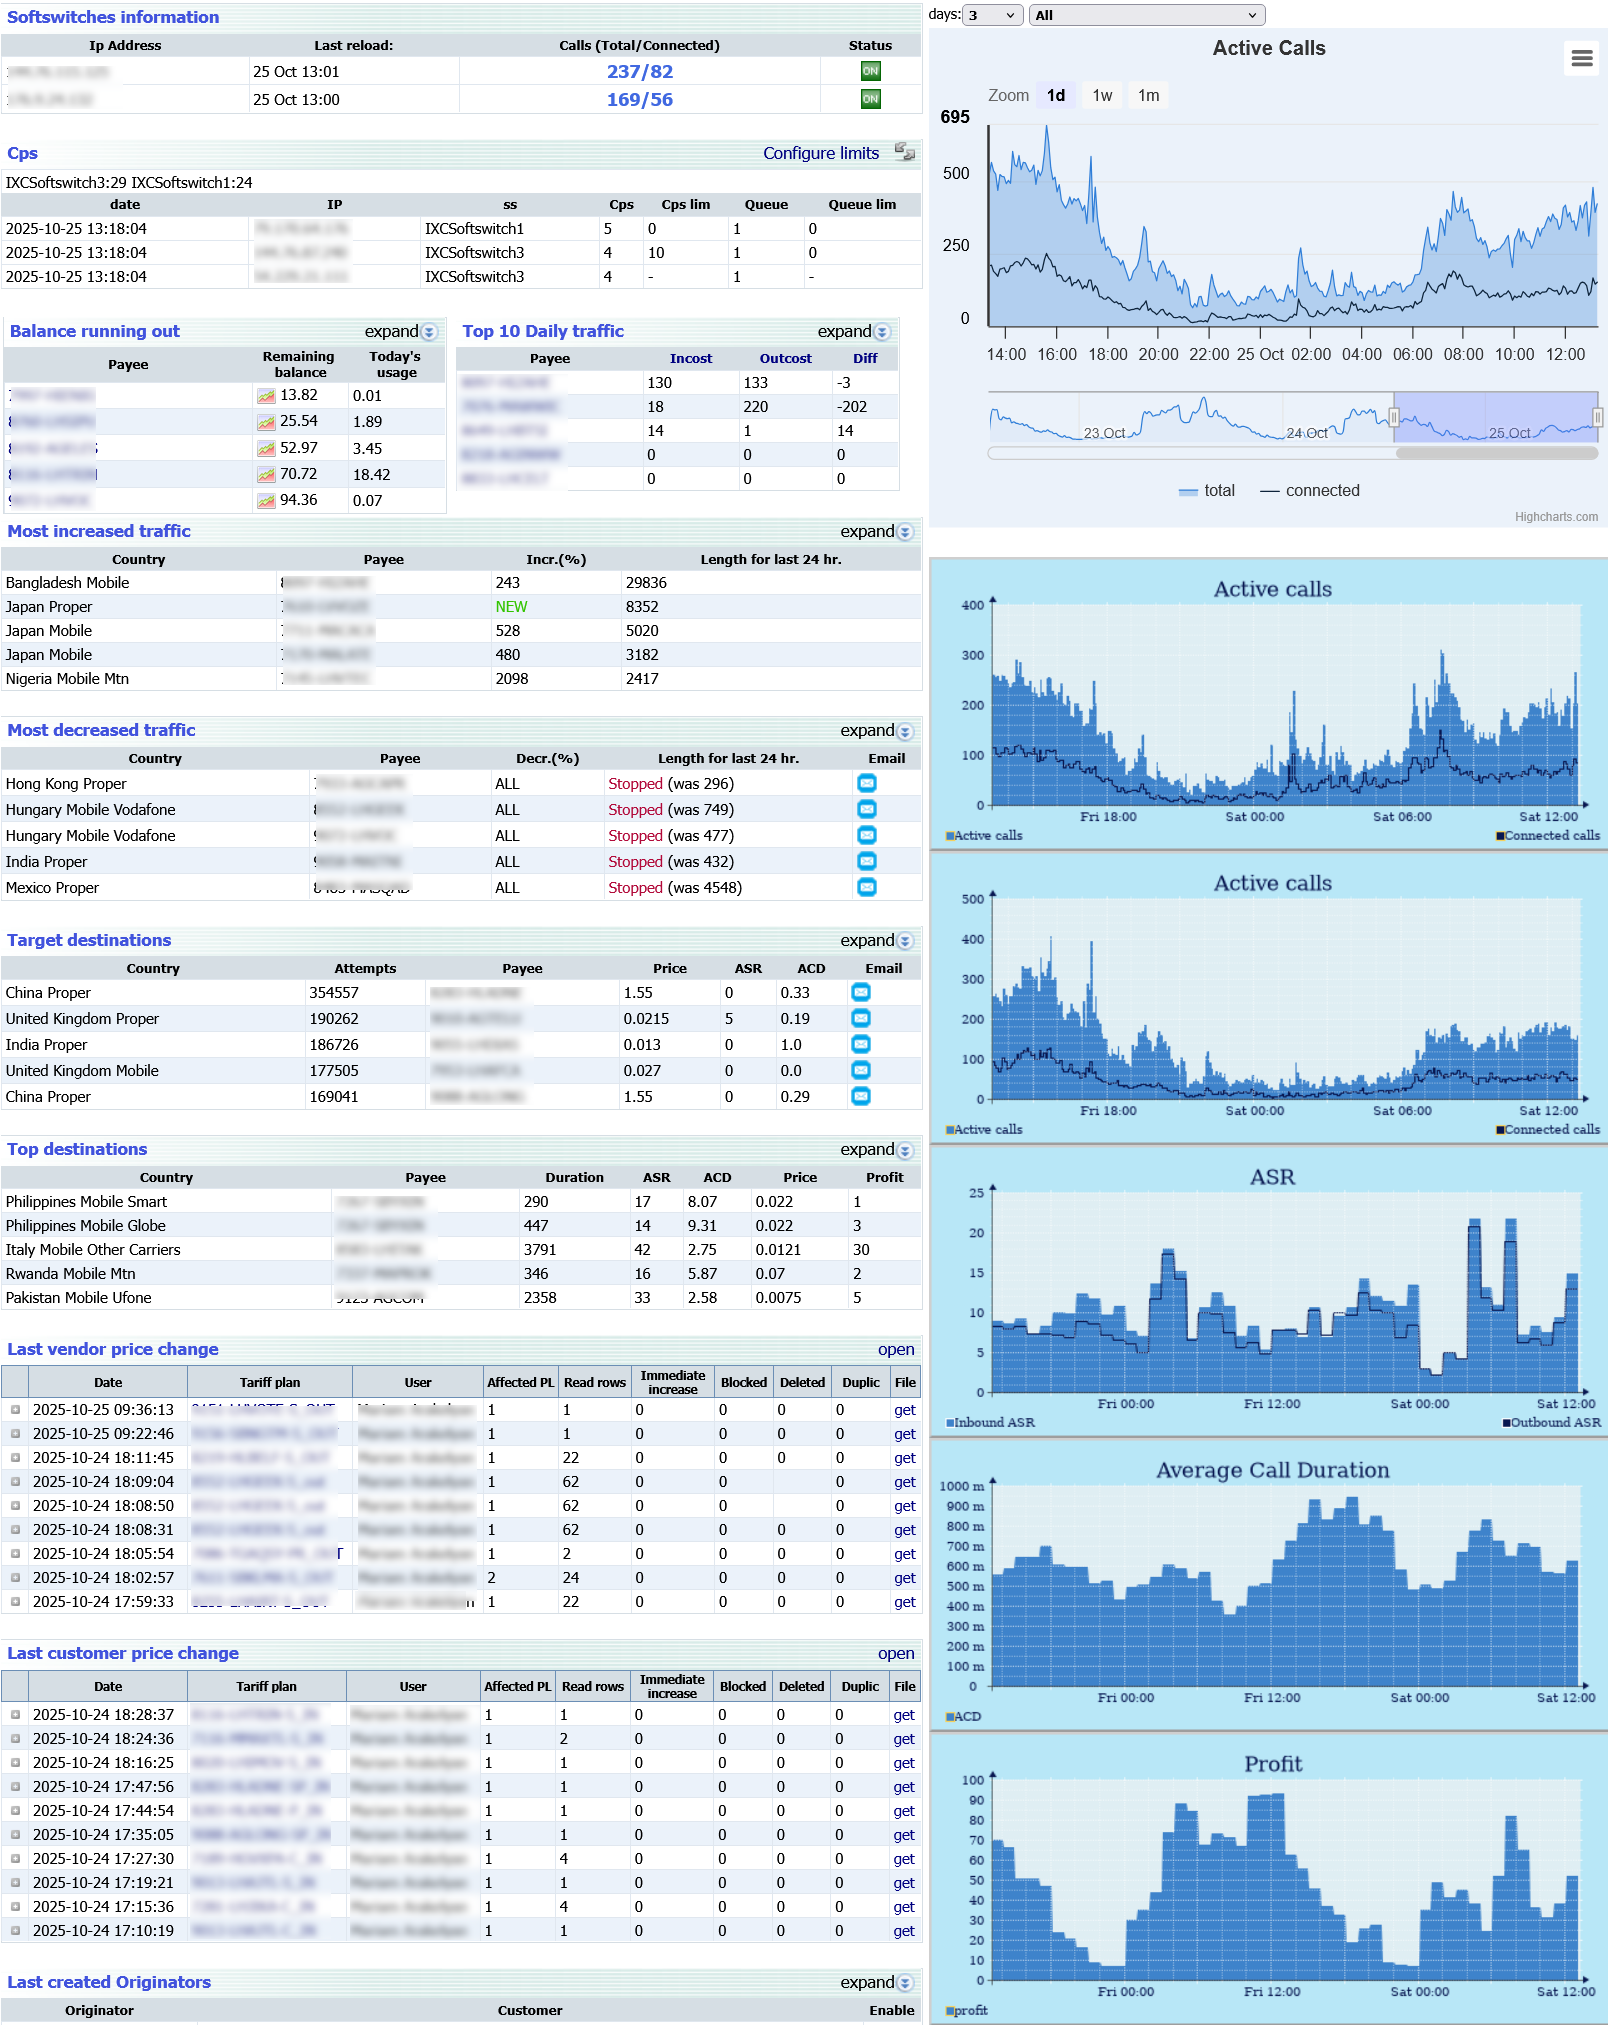The height and width of the screenshot is (2025, 1608).
Task: Open balance chart icon beside 13.82
Action: coord(266,395)
